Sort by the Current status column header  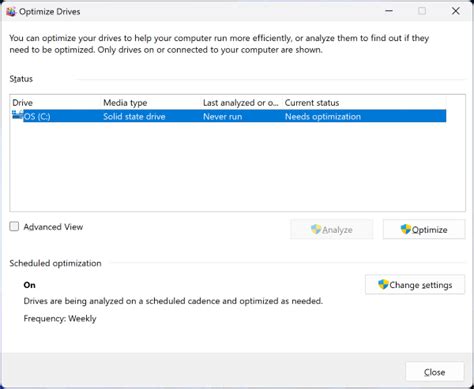point(312,103)
